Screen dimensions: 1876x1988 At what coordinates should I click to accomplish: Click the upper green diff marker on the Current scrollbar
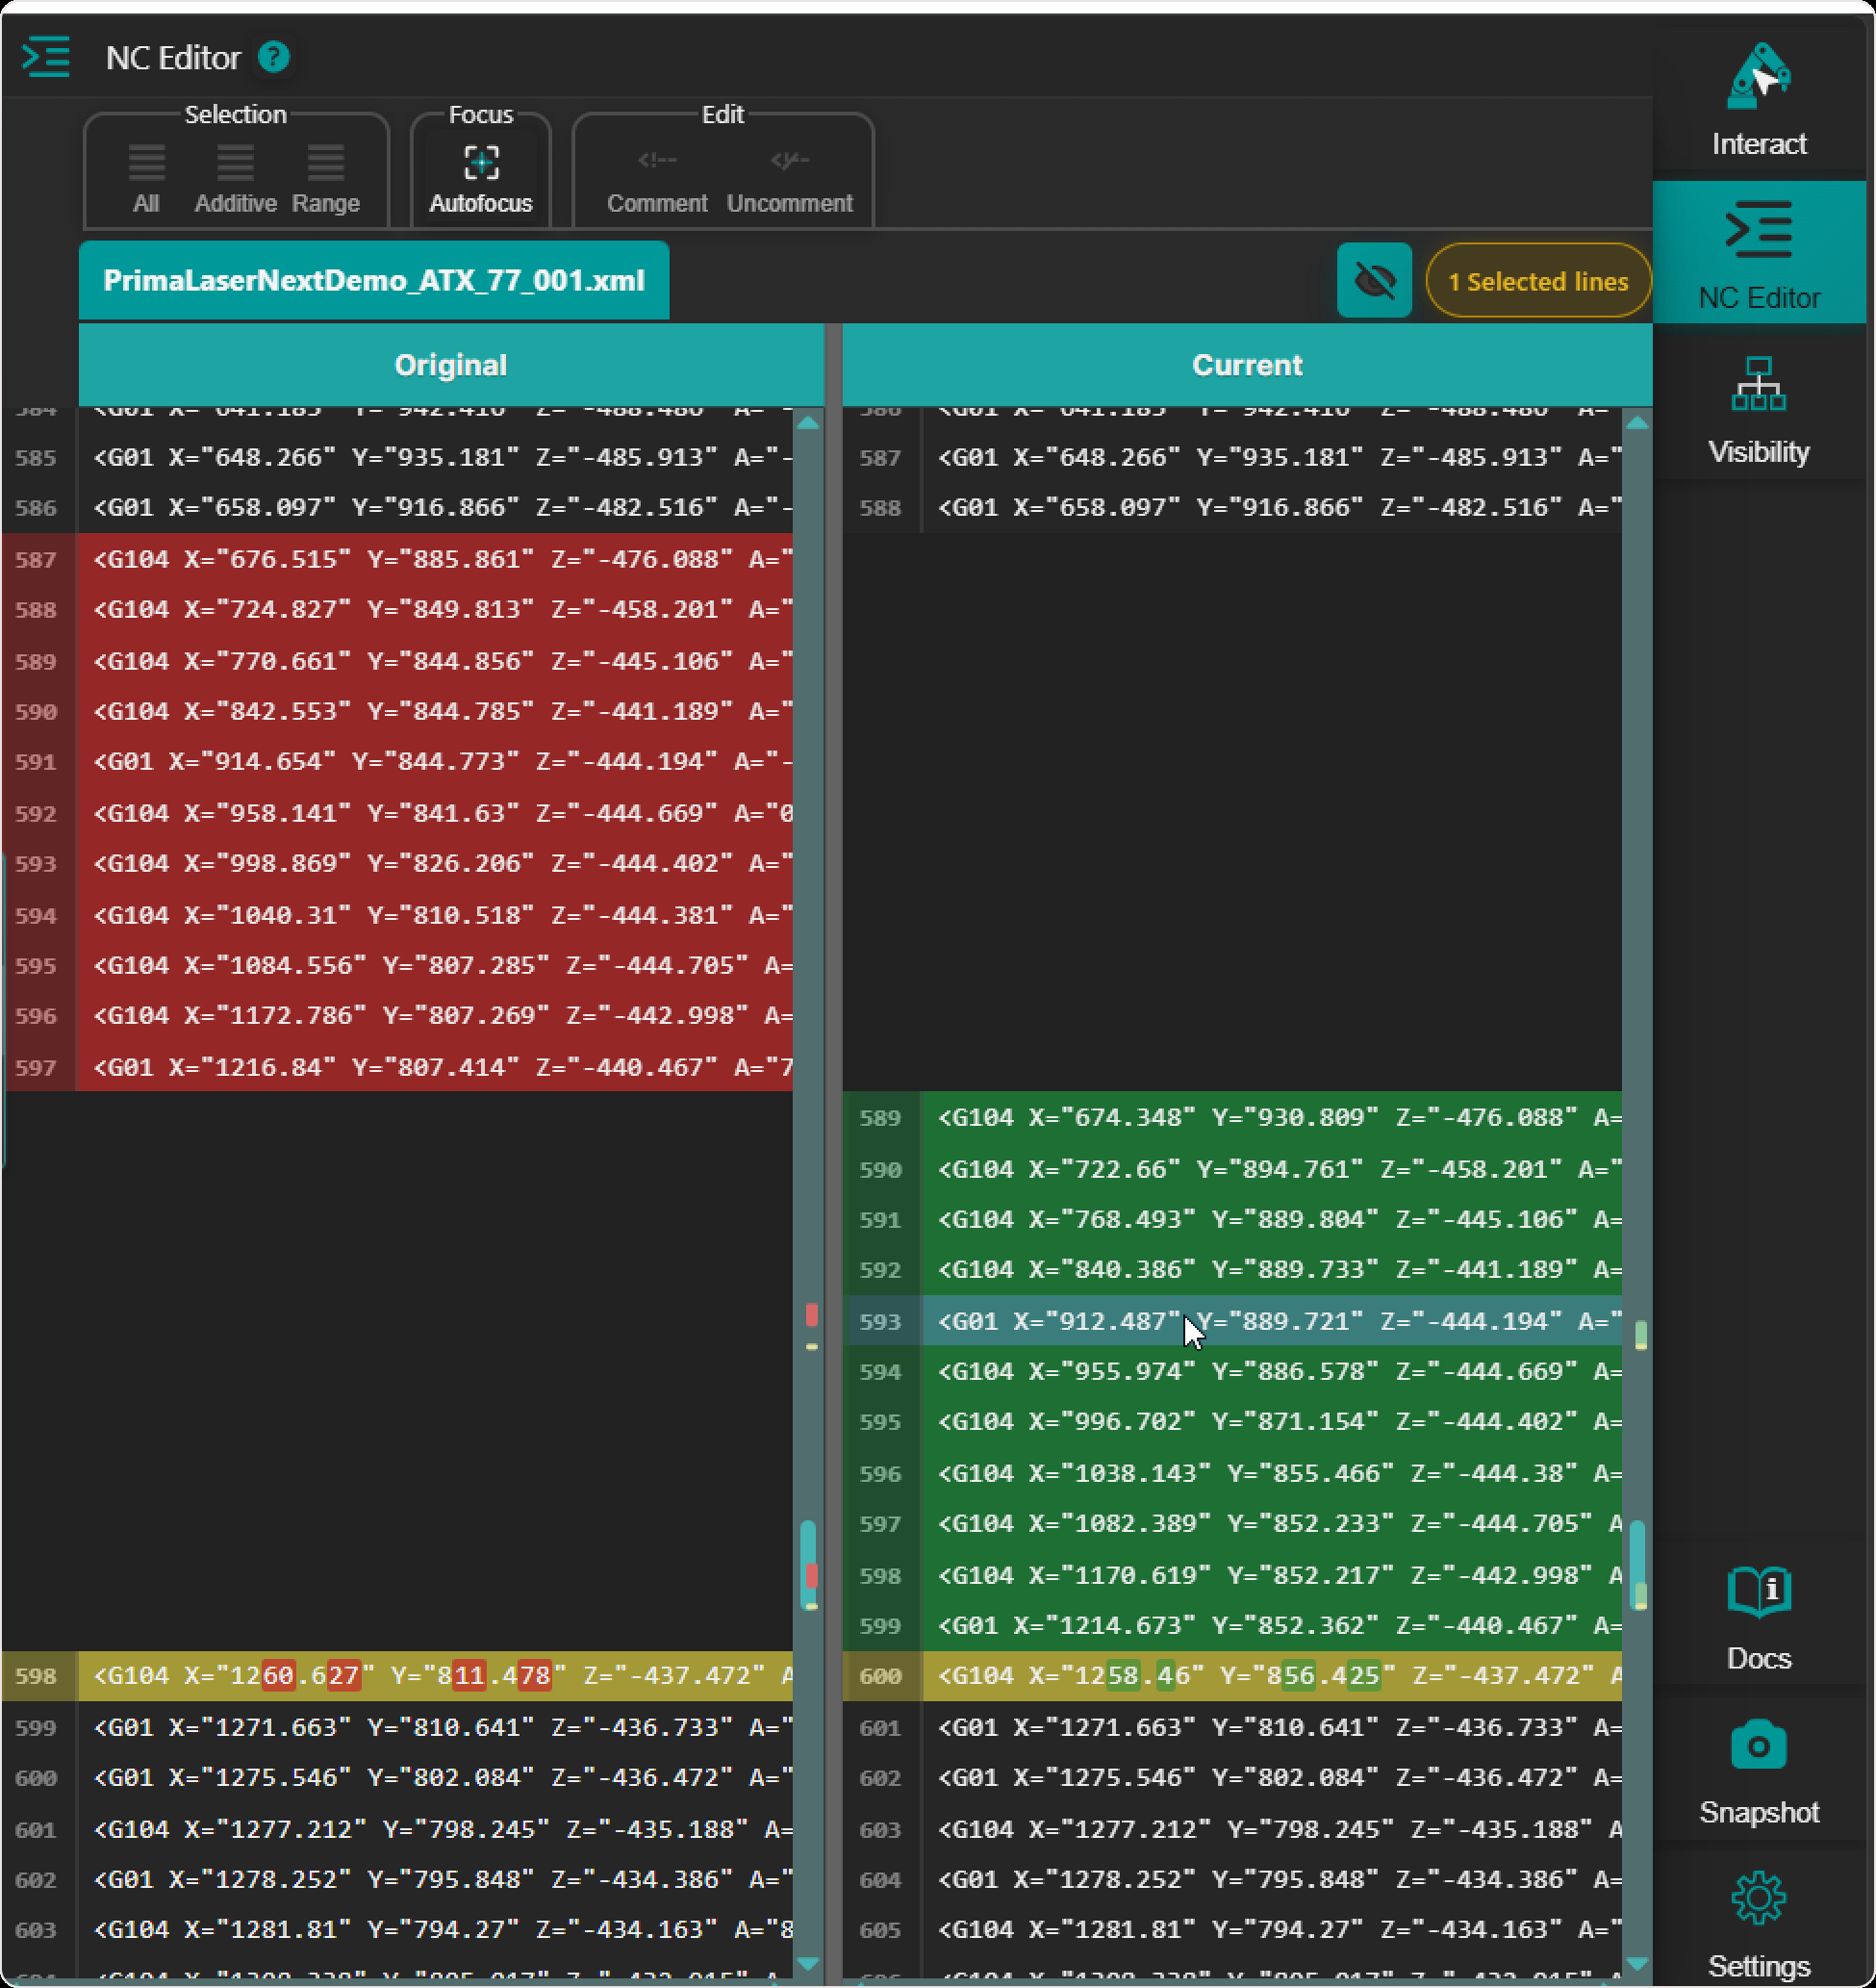pos(1640,1334)
